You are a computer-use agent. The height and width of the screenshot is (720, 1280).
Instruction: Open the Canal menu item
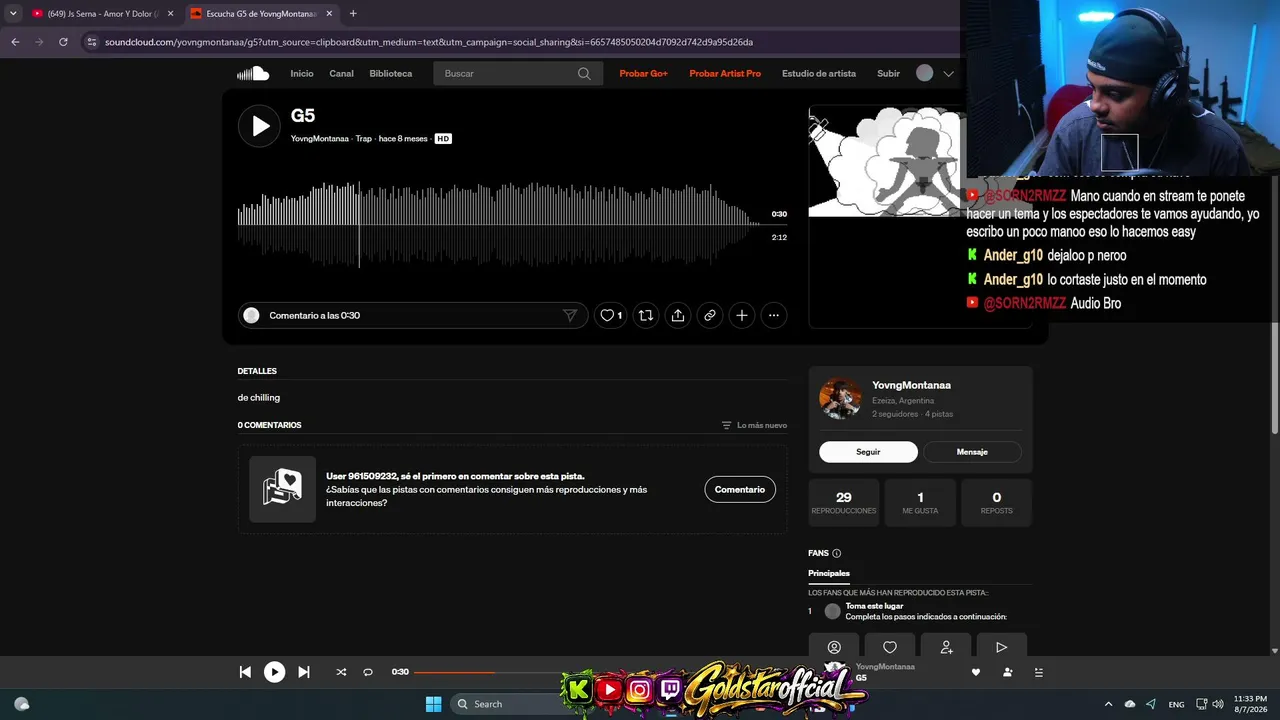(x=342, y=73)
